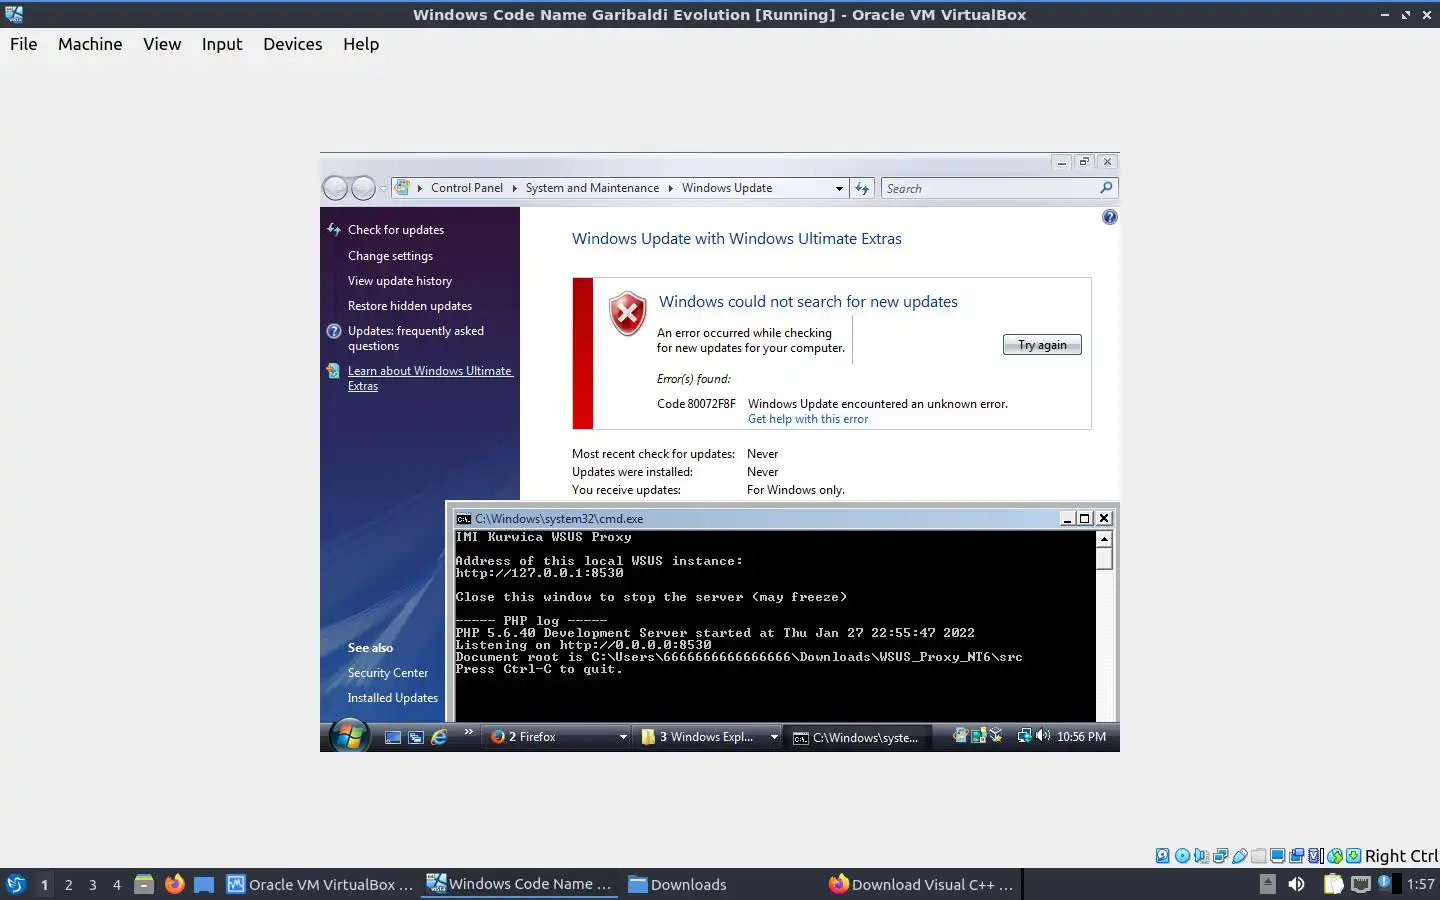Click VirtualBox CPU virtualization status icon
This screenshot has height=900, width=1440.
point(1315,856)
